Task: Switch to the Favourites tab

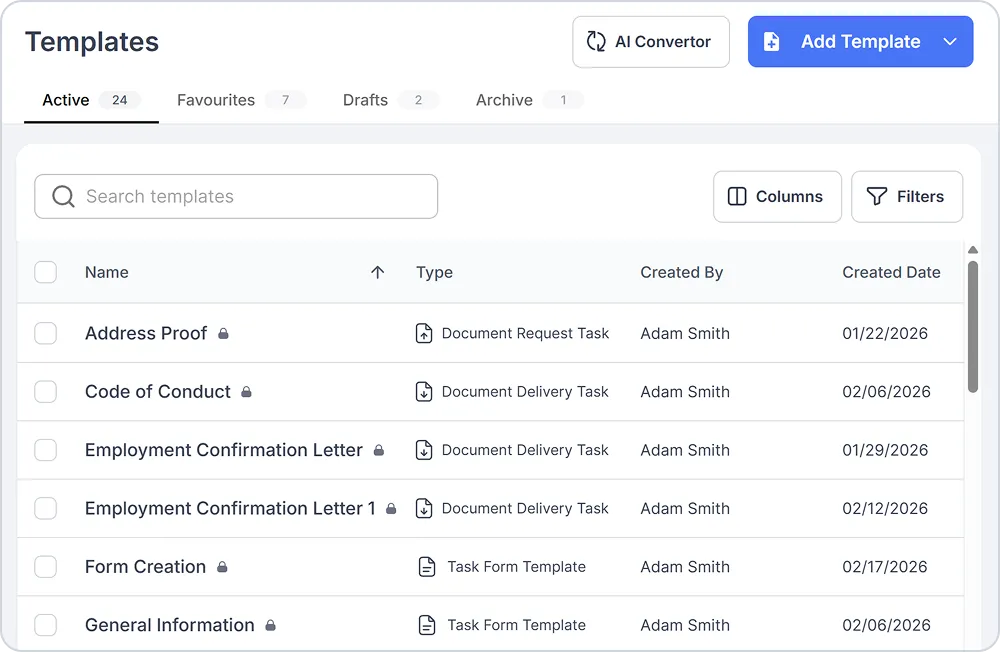Action: tap(216, 100)
